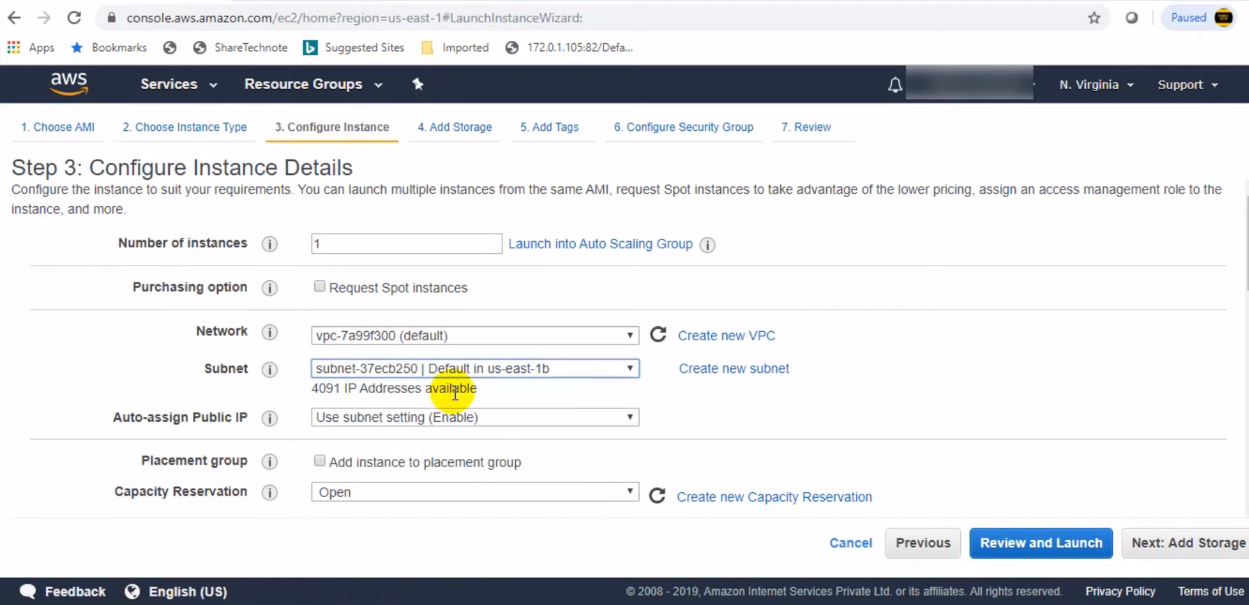Open the notifications bell
1249x605 pixels.
tap(895, 85)
